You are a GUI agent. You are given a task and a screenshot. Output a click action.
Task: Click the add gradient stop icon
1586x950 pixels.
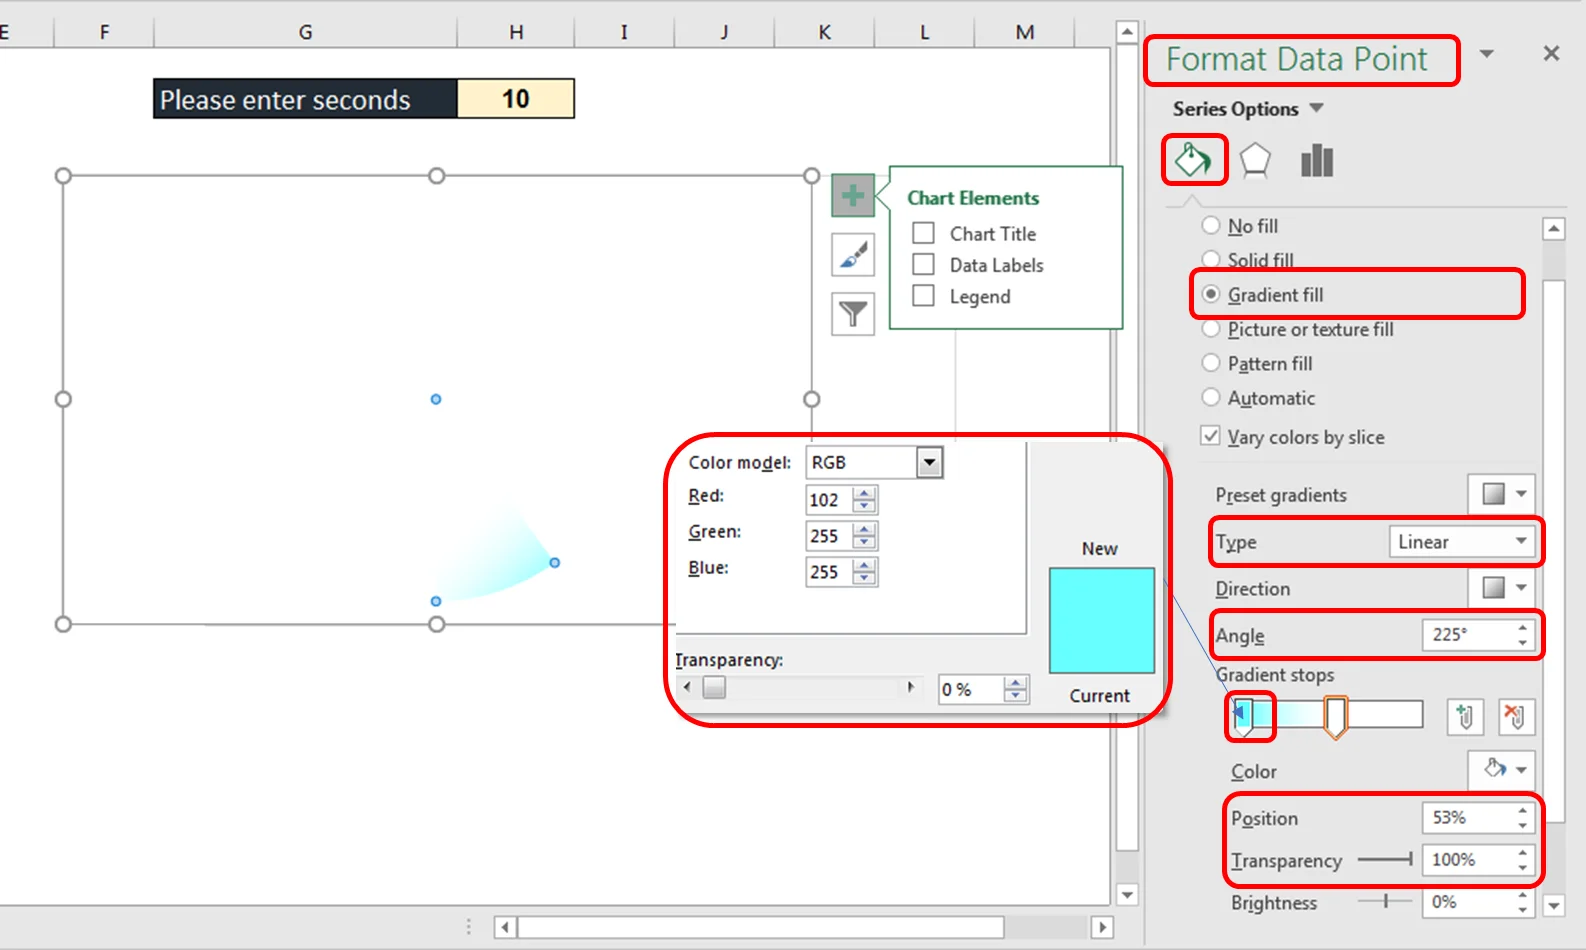click(1465, 716)
